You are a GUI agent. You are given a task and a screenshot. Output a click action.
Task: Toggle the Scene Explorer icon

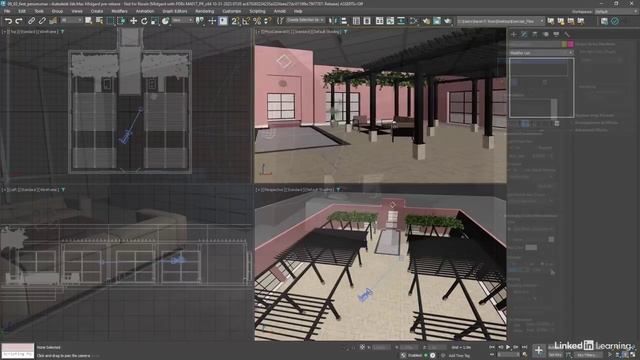(356, 20)
